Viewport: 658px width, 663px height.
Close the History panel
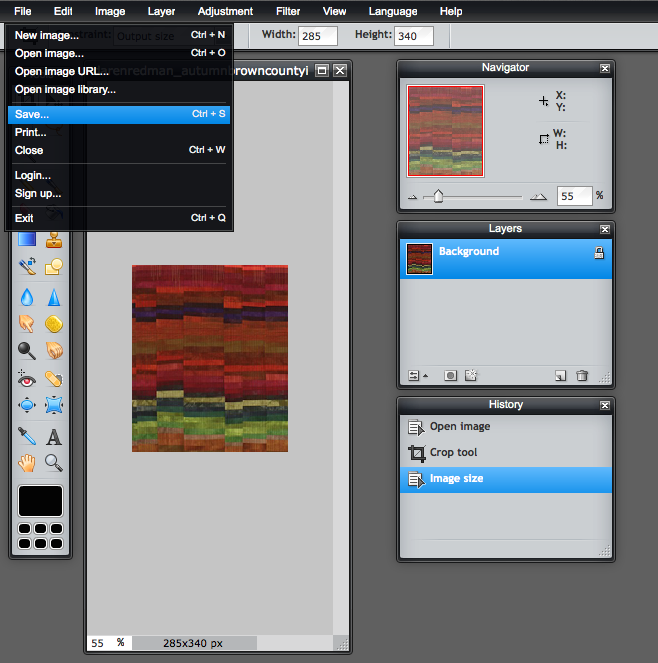(605, 405)
